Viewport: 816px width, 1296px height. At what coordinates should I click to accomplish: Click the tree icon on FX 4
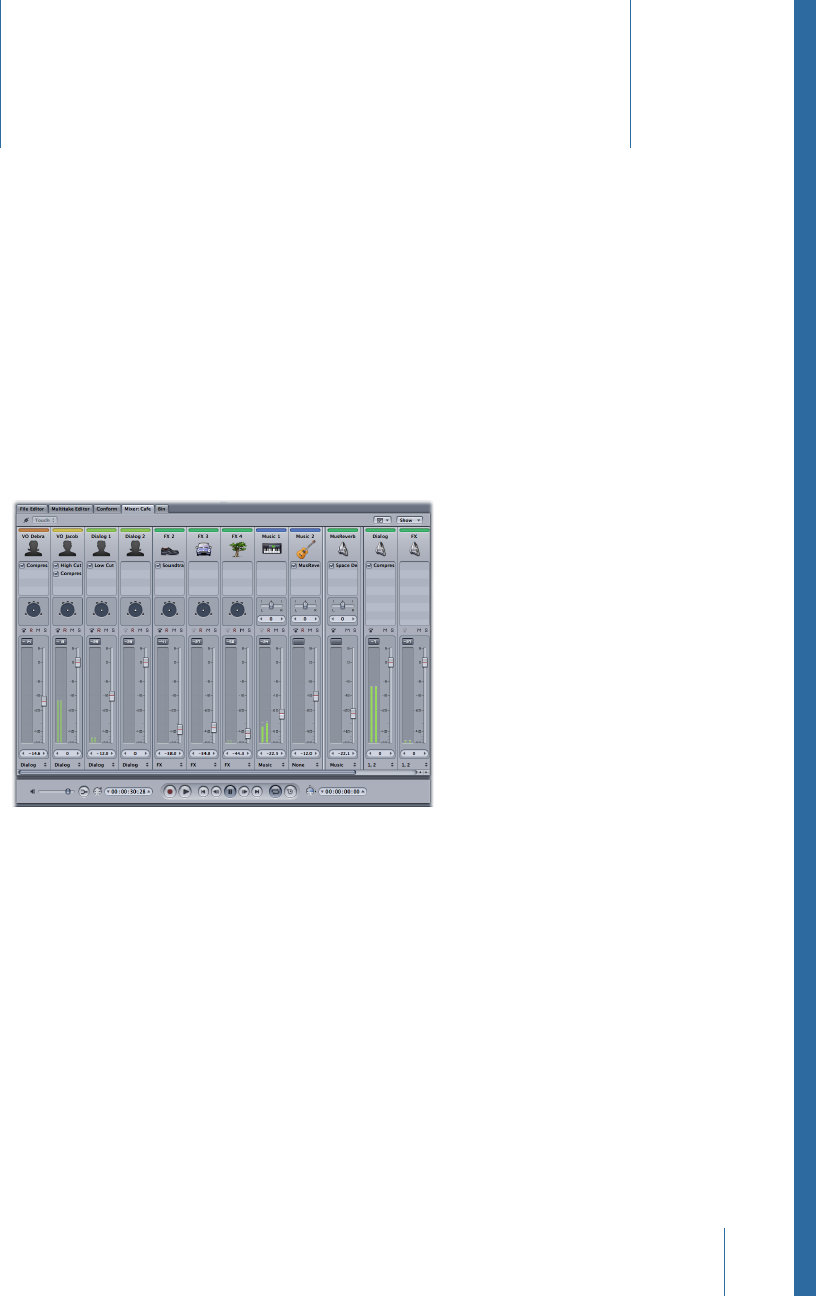coord(237,548)
